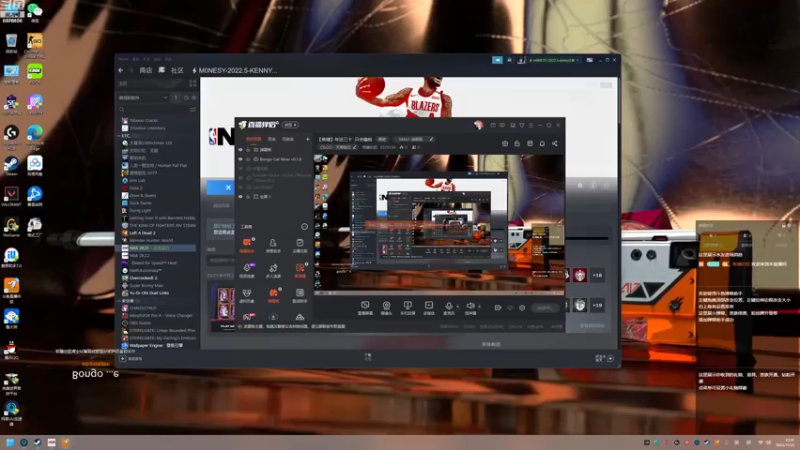This screenshot has width=800, height=450.
Task: Open streaming settings gear near start button
Action: point(522,308)
